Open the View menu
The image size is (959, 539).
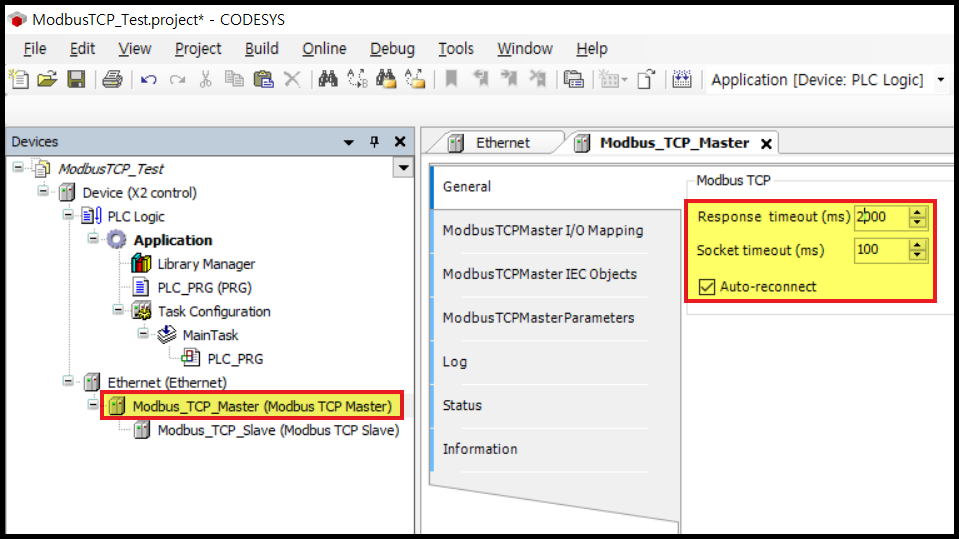pos(135,49)
